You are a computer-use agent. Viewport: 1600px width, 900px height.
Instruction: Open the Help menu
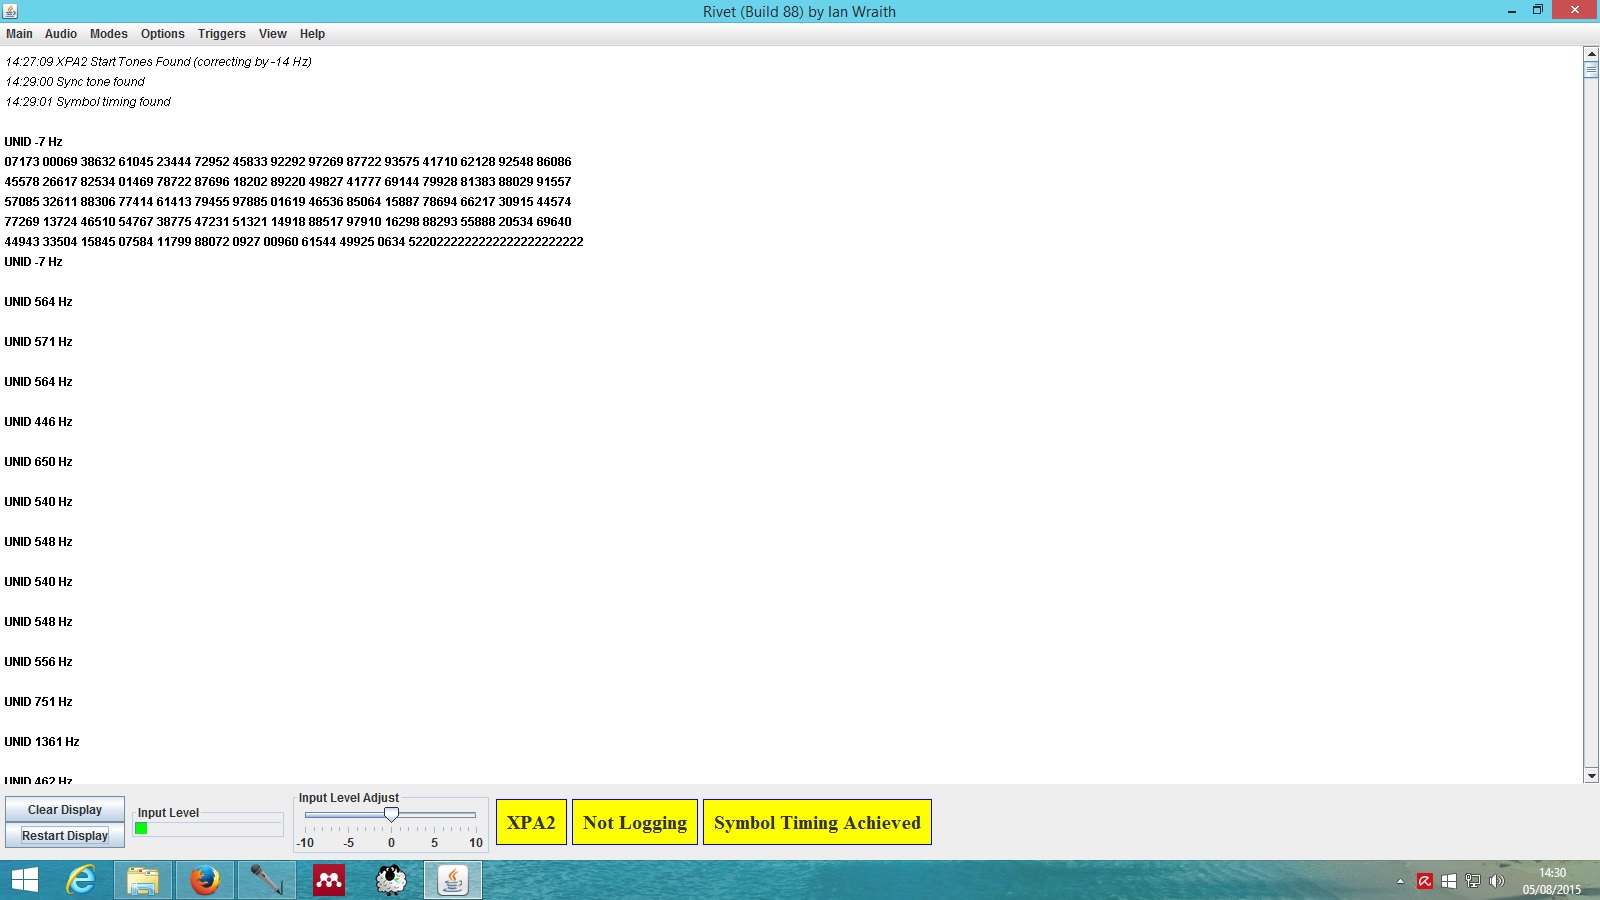(x=312, y=34)
